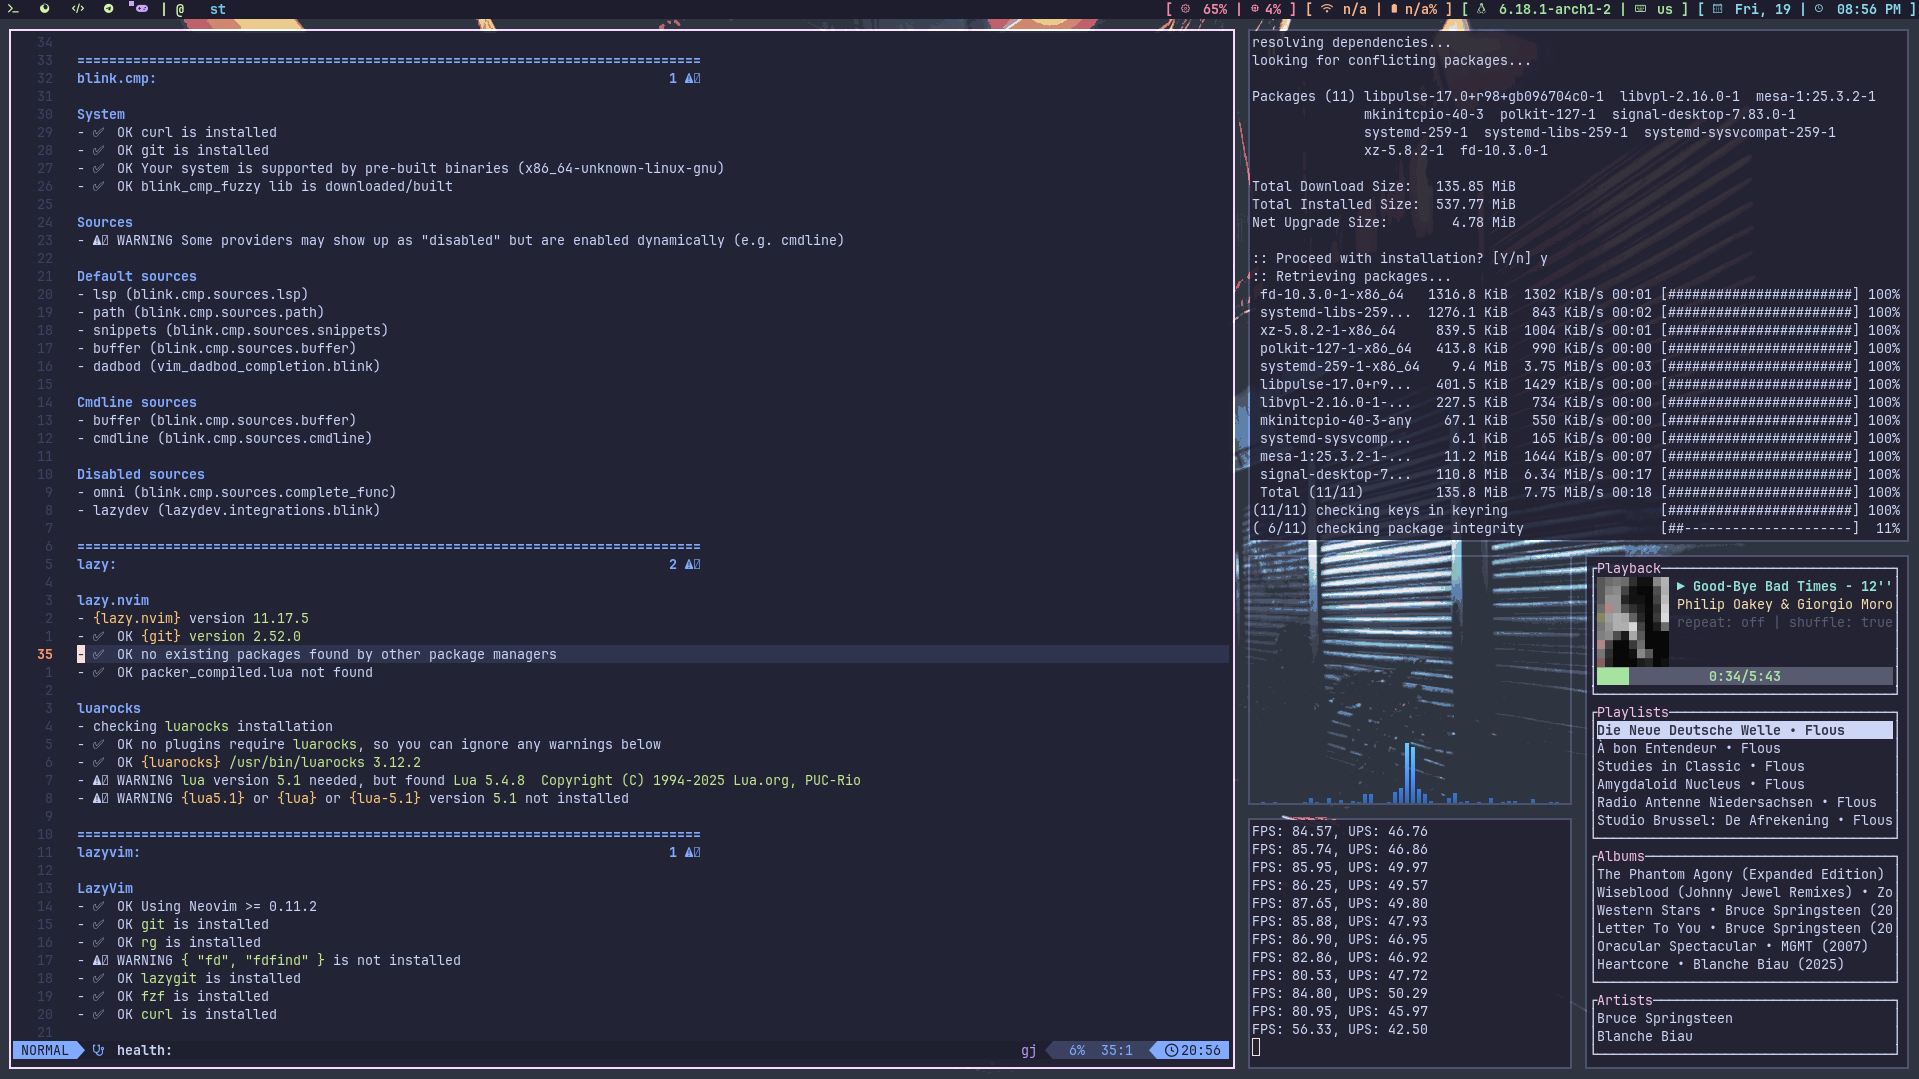Viewport: 1919px width, 1079px height.
Task: Select Studies in Classic playlist
Action: tap(1700, 767)
